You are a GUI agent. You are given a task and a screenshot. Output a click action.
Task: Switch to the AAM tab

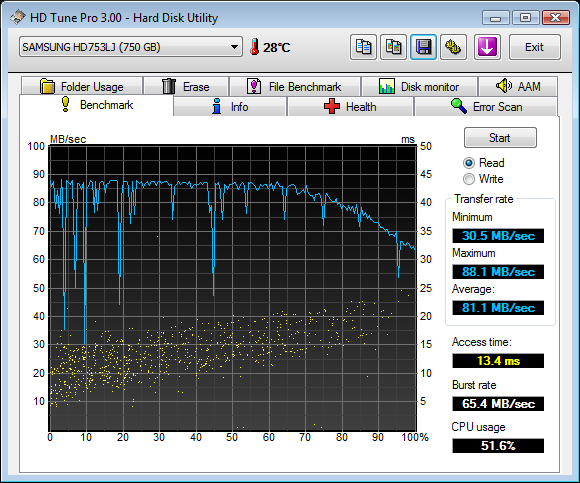(518, 87)
